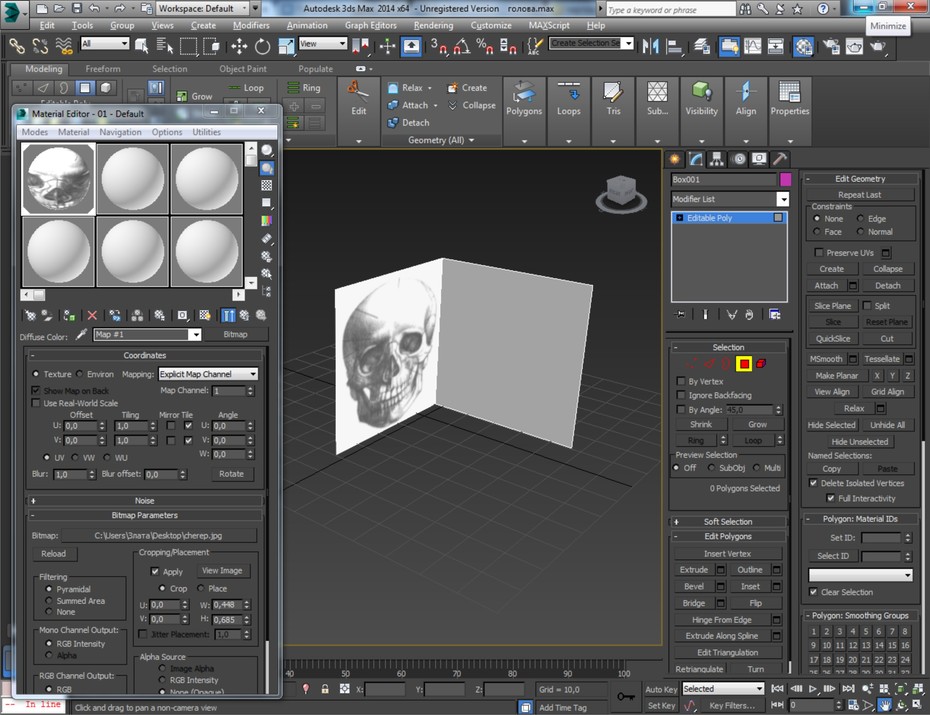Screen dimensions: 930x715
Task: Select Summed Area filtering radio
Action: pyautogui.click(x=49, y=601)
